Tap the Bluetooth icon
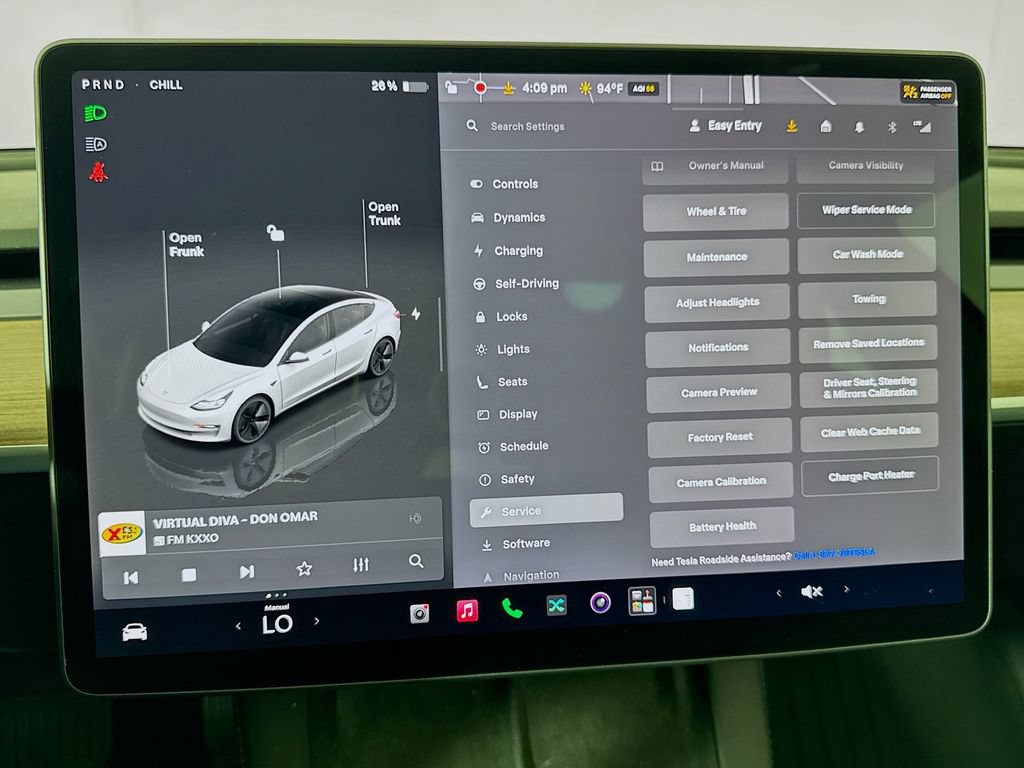1024x768 pixels. [x=892, y=127]
